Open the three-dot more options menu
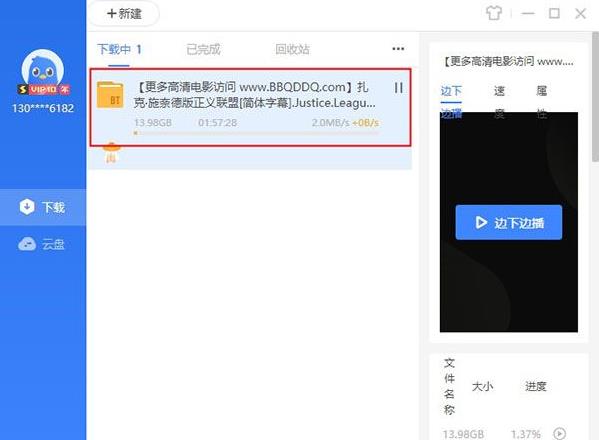This screenshot has width=599, height=440. (398, 49)
